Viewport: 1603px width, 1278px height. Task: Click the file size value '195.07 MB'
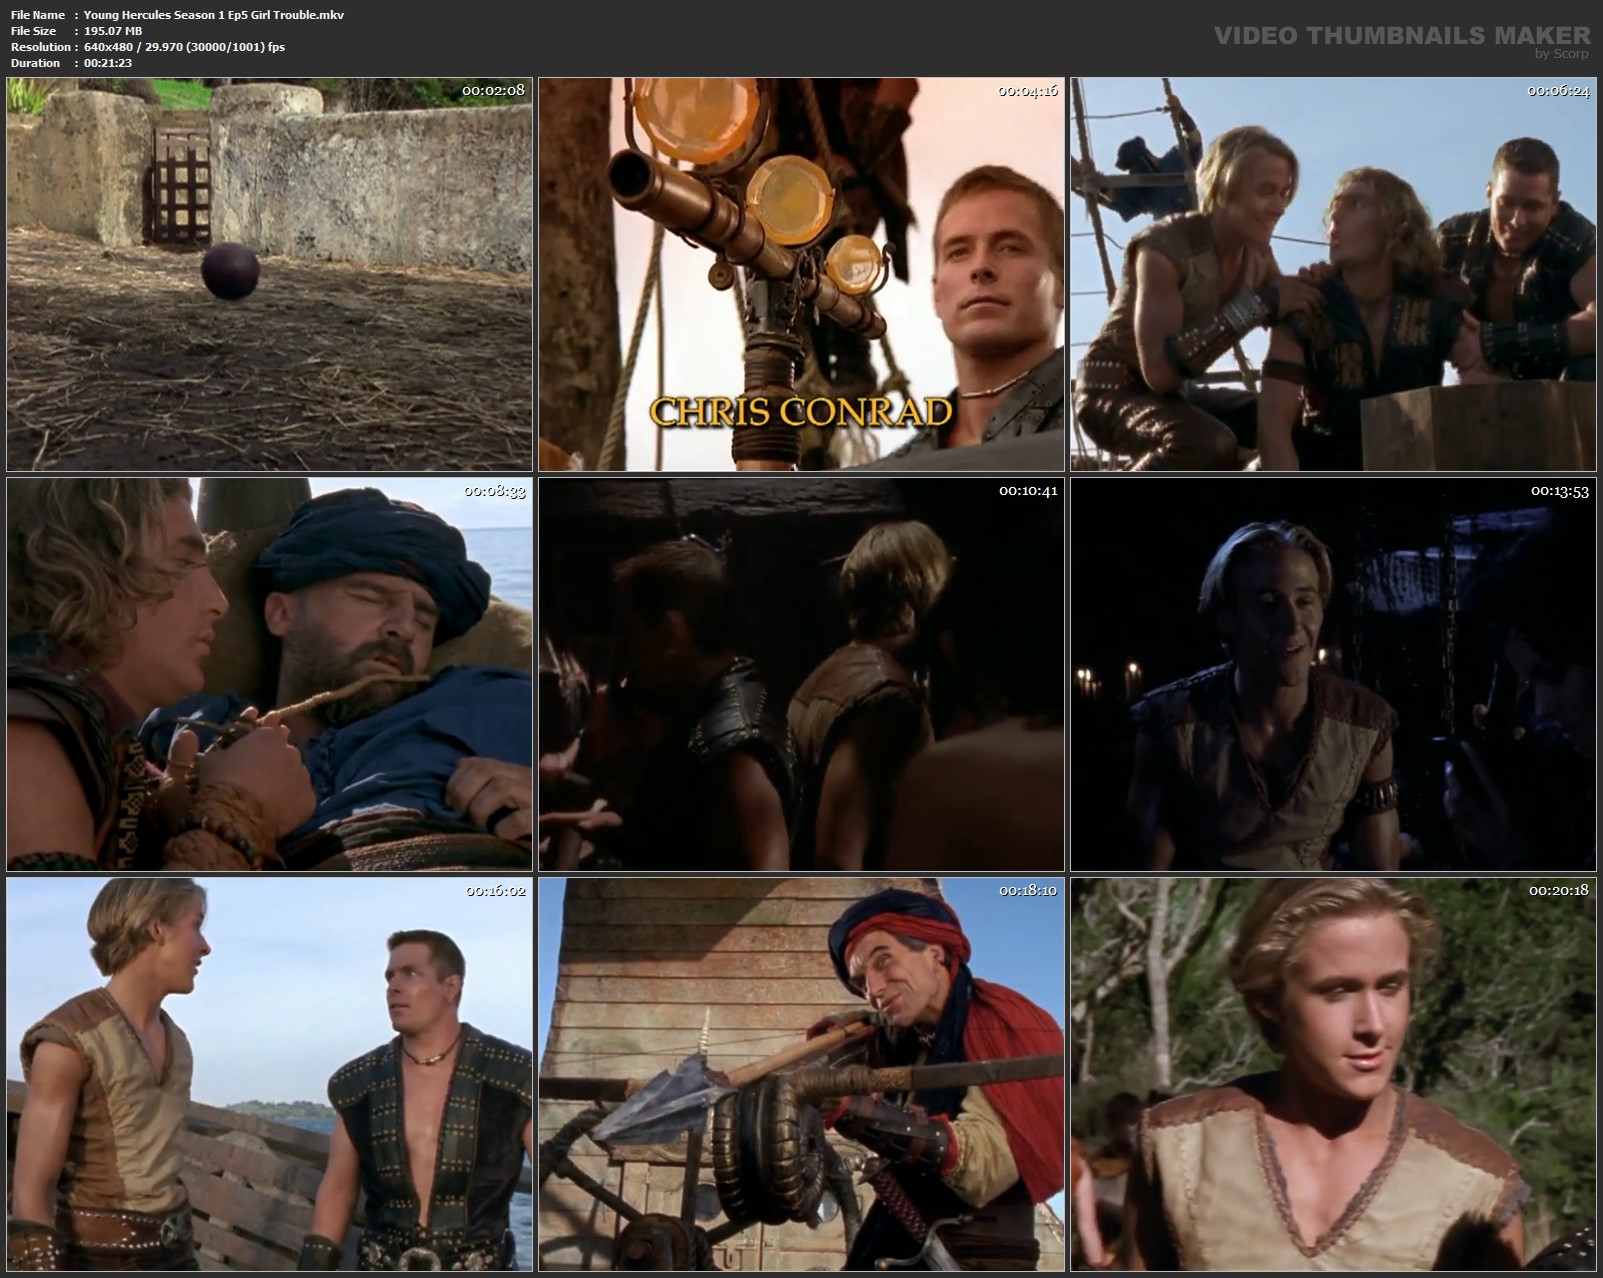coord(113,31)
